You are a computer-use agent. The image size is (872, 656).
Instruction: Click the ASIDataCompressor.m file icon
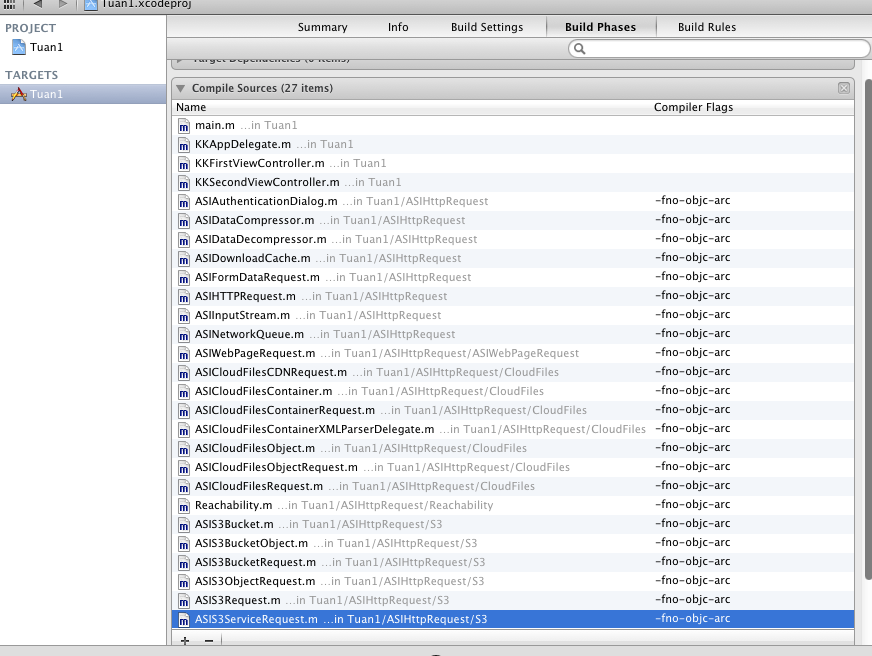tap(184, 221)
